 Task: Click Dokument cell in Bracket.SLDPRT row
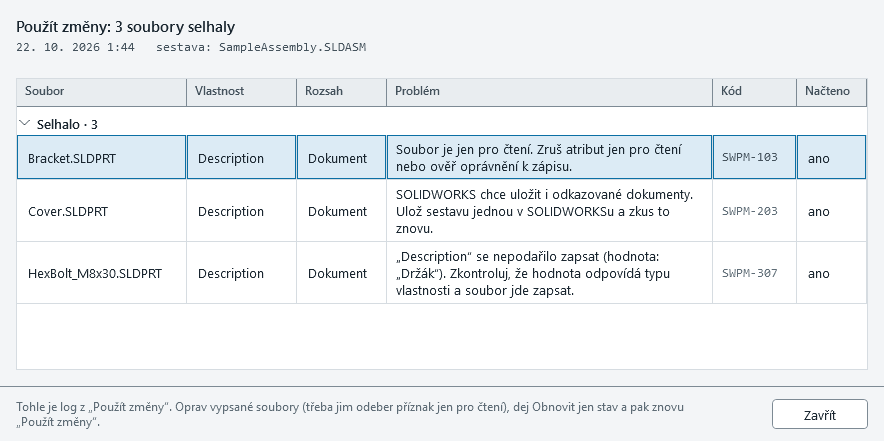pos(341,157)
